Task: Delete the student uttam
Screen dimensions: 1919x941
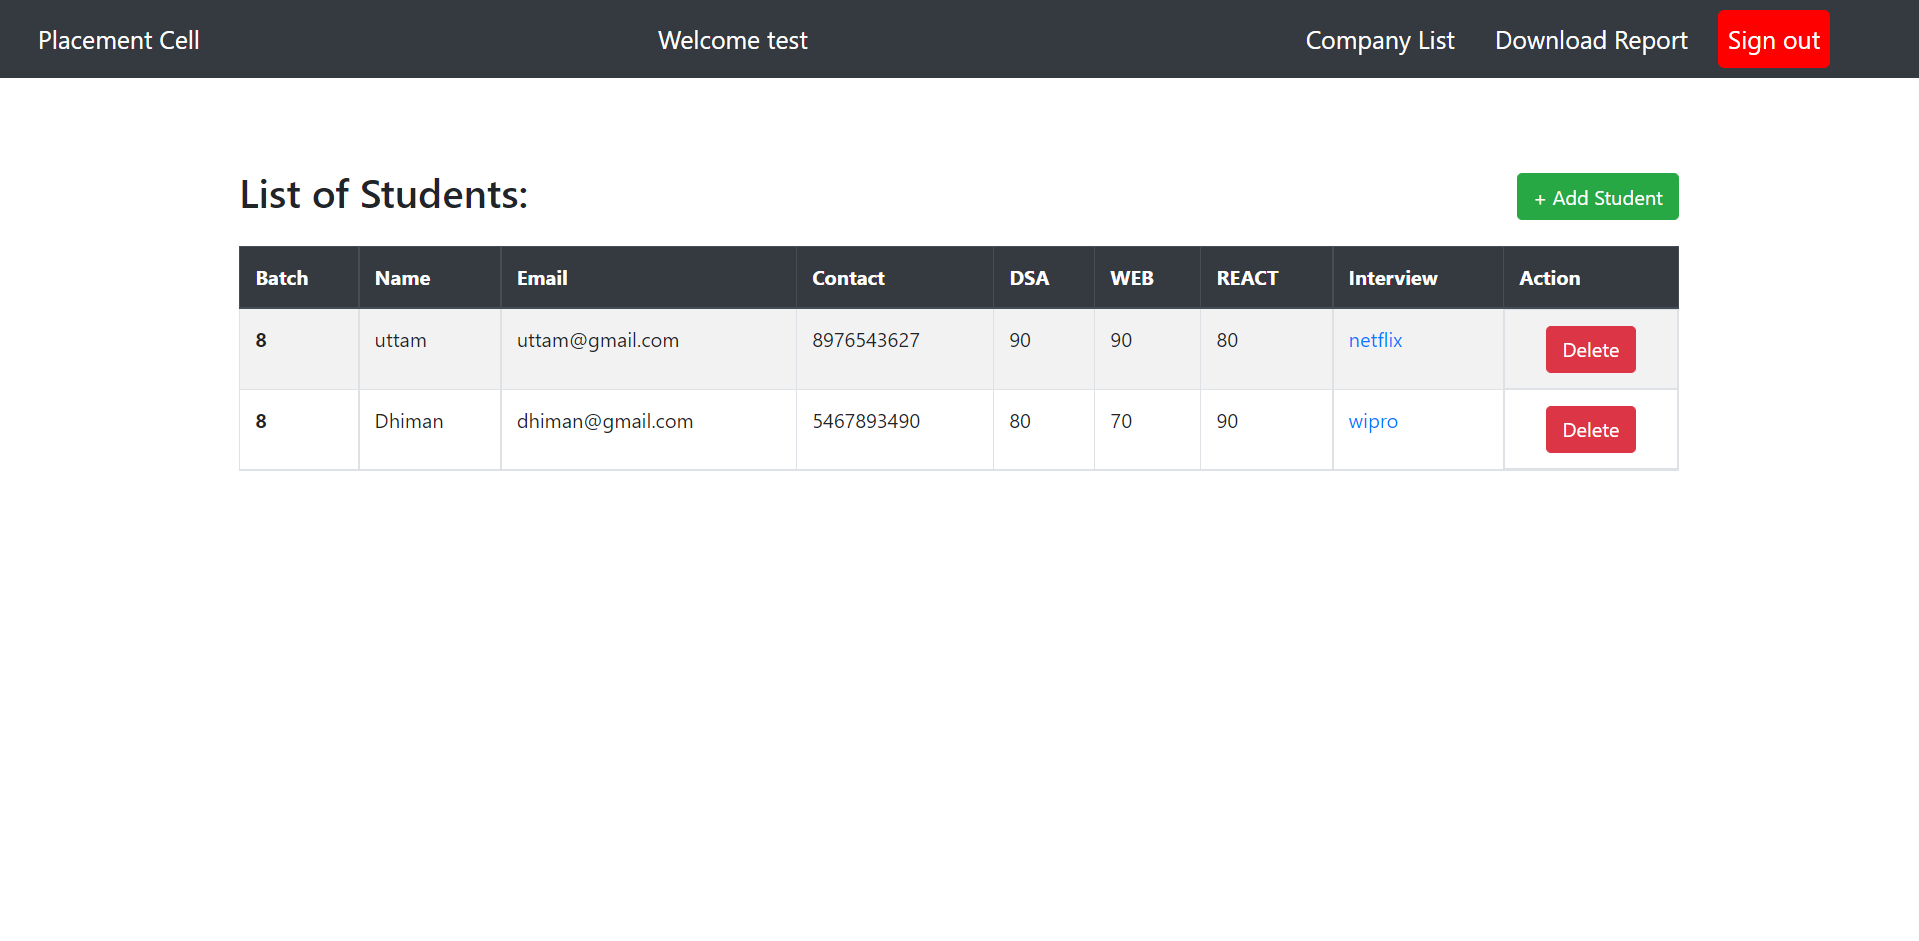Action: [1590, 350]
